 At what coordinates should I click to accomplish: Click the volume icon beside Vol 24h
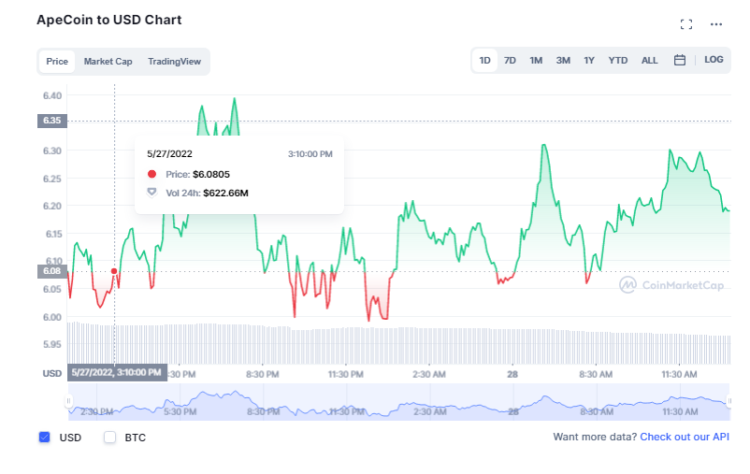click(152, 192)
